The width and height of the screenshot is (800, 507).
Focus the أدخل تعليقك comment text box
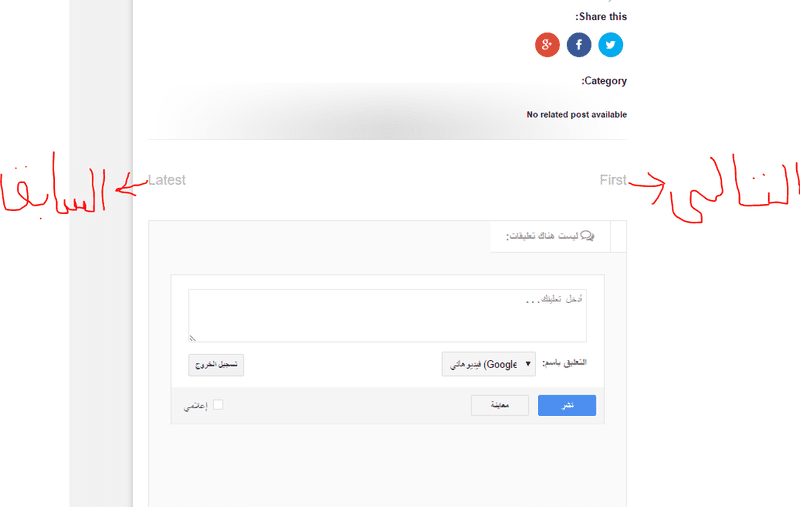click(387, 316)
